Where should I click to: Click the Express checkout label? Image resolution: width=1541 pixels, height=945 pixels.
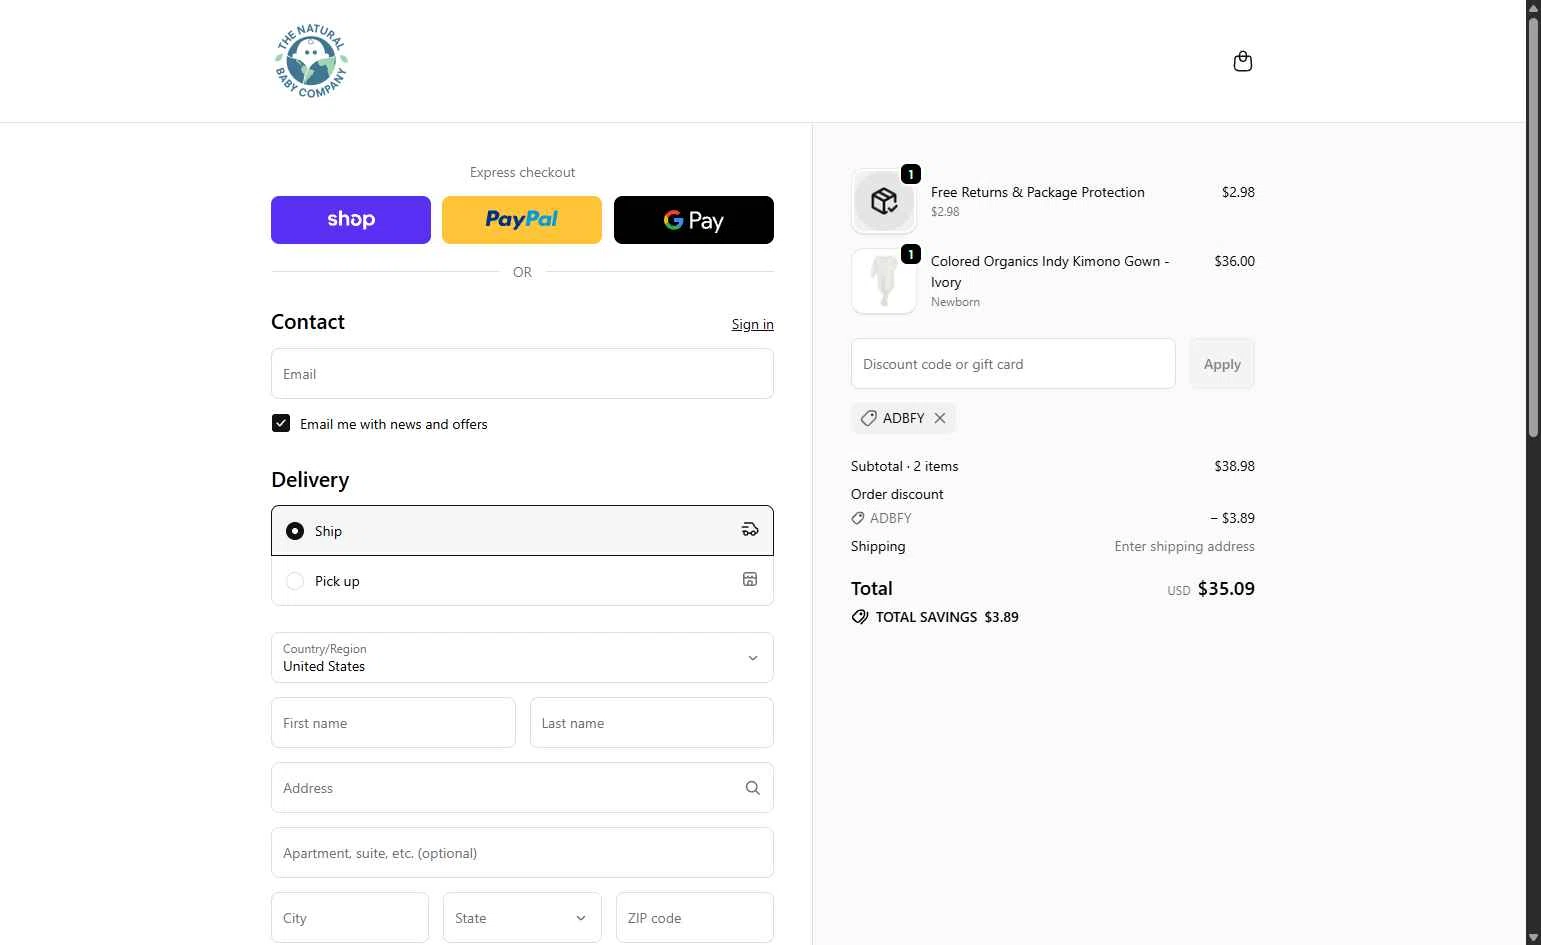(522, 172)
